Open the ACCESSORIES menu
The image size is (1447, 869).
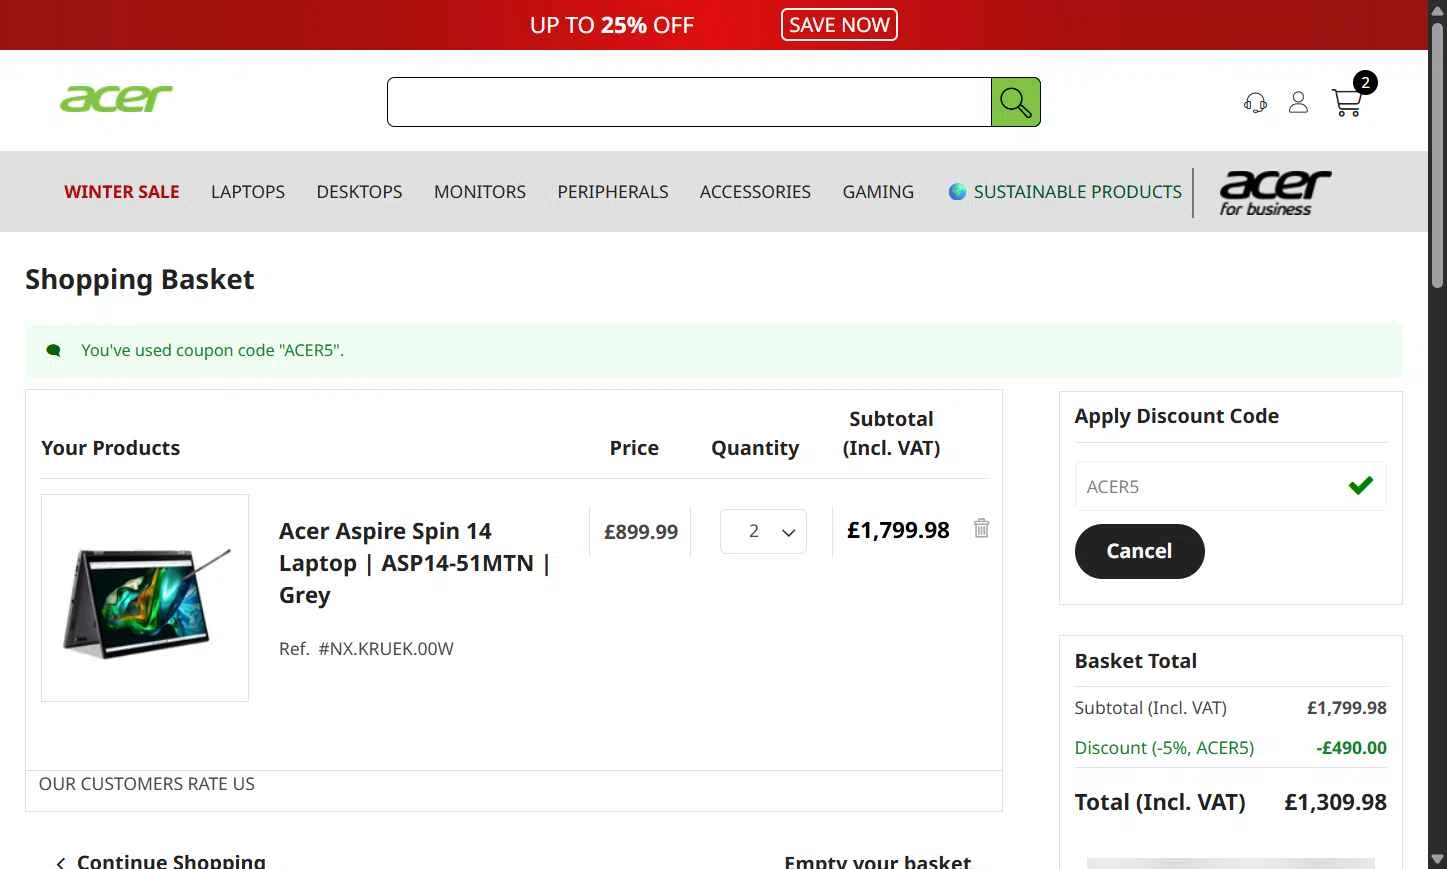tap(755, 191)
